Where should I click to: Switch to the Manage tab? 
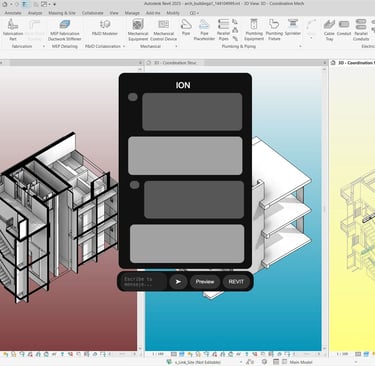tap(132, 13)
